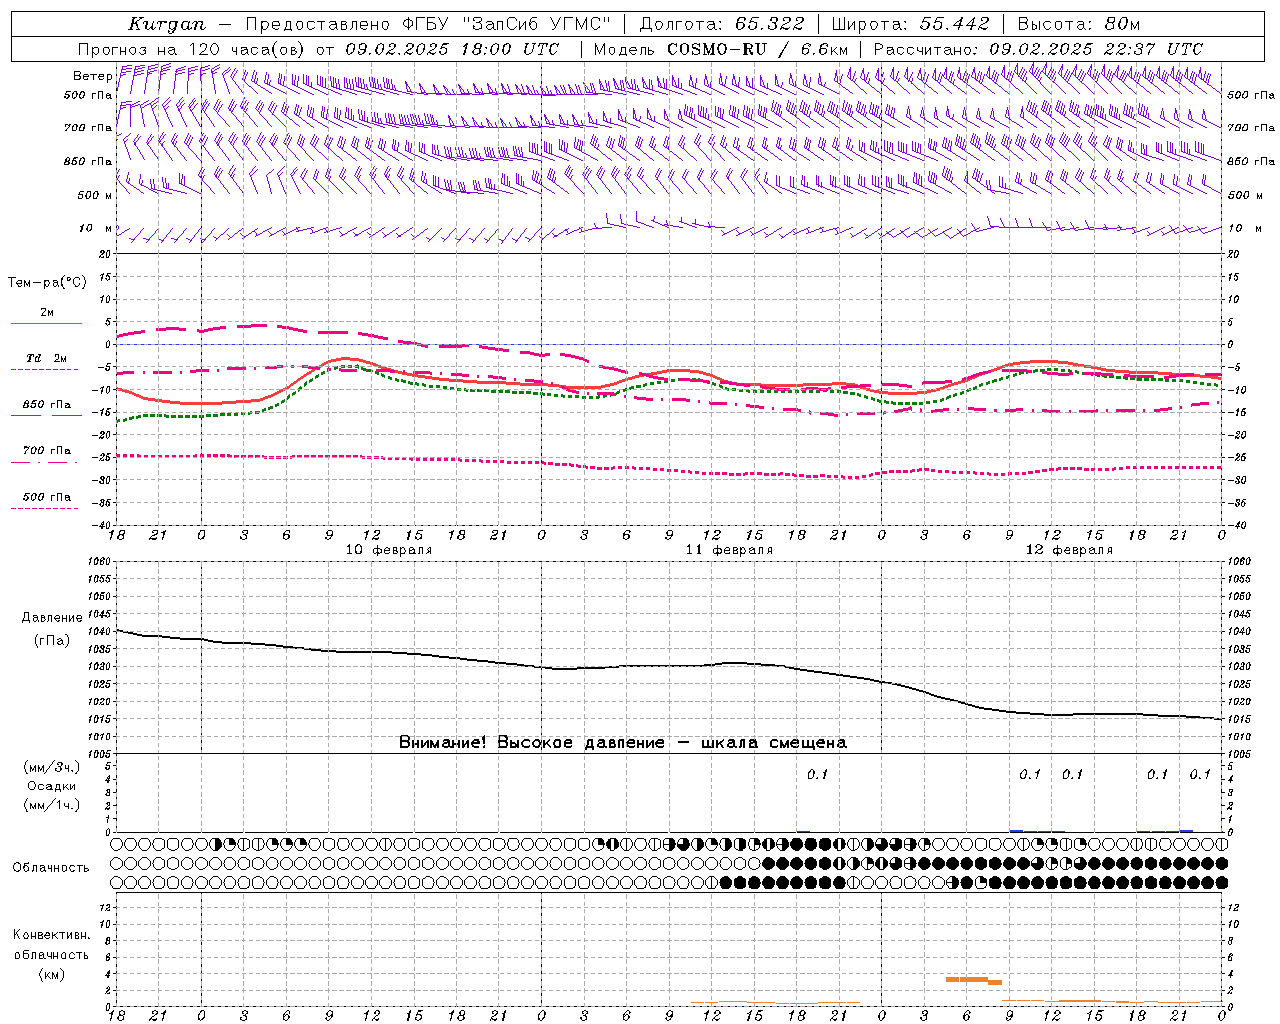
Task: Click the '(км)' unit under convective cloud label
Action: point(52,973)
